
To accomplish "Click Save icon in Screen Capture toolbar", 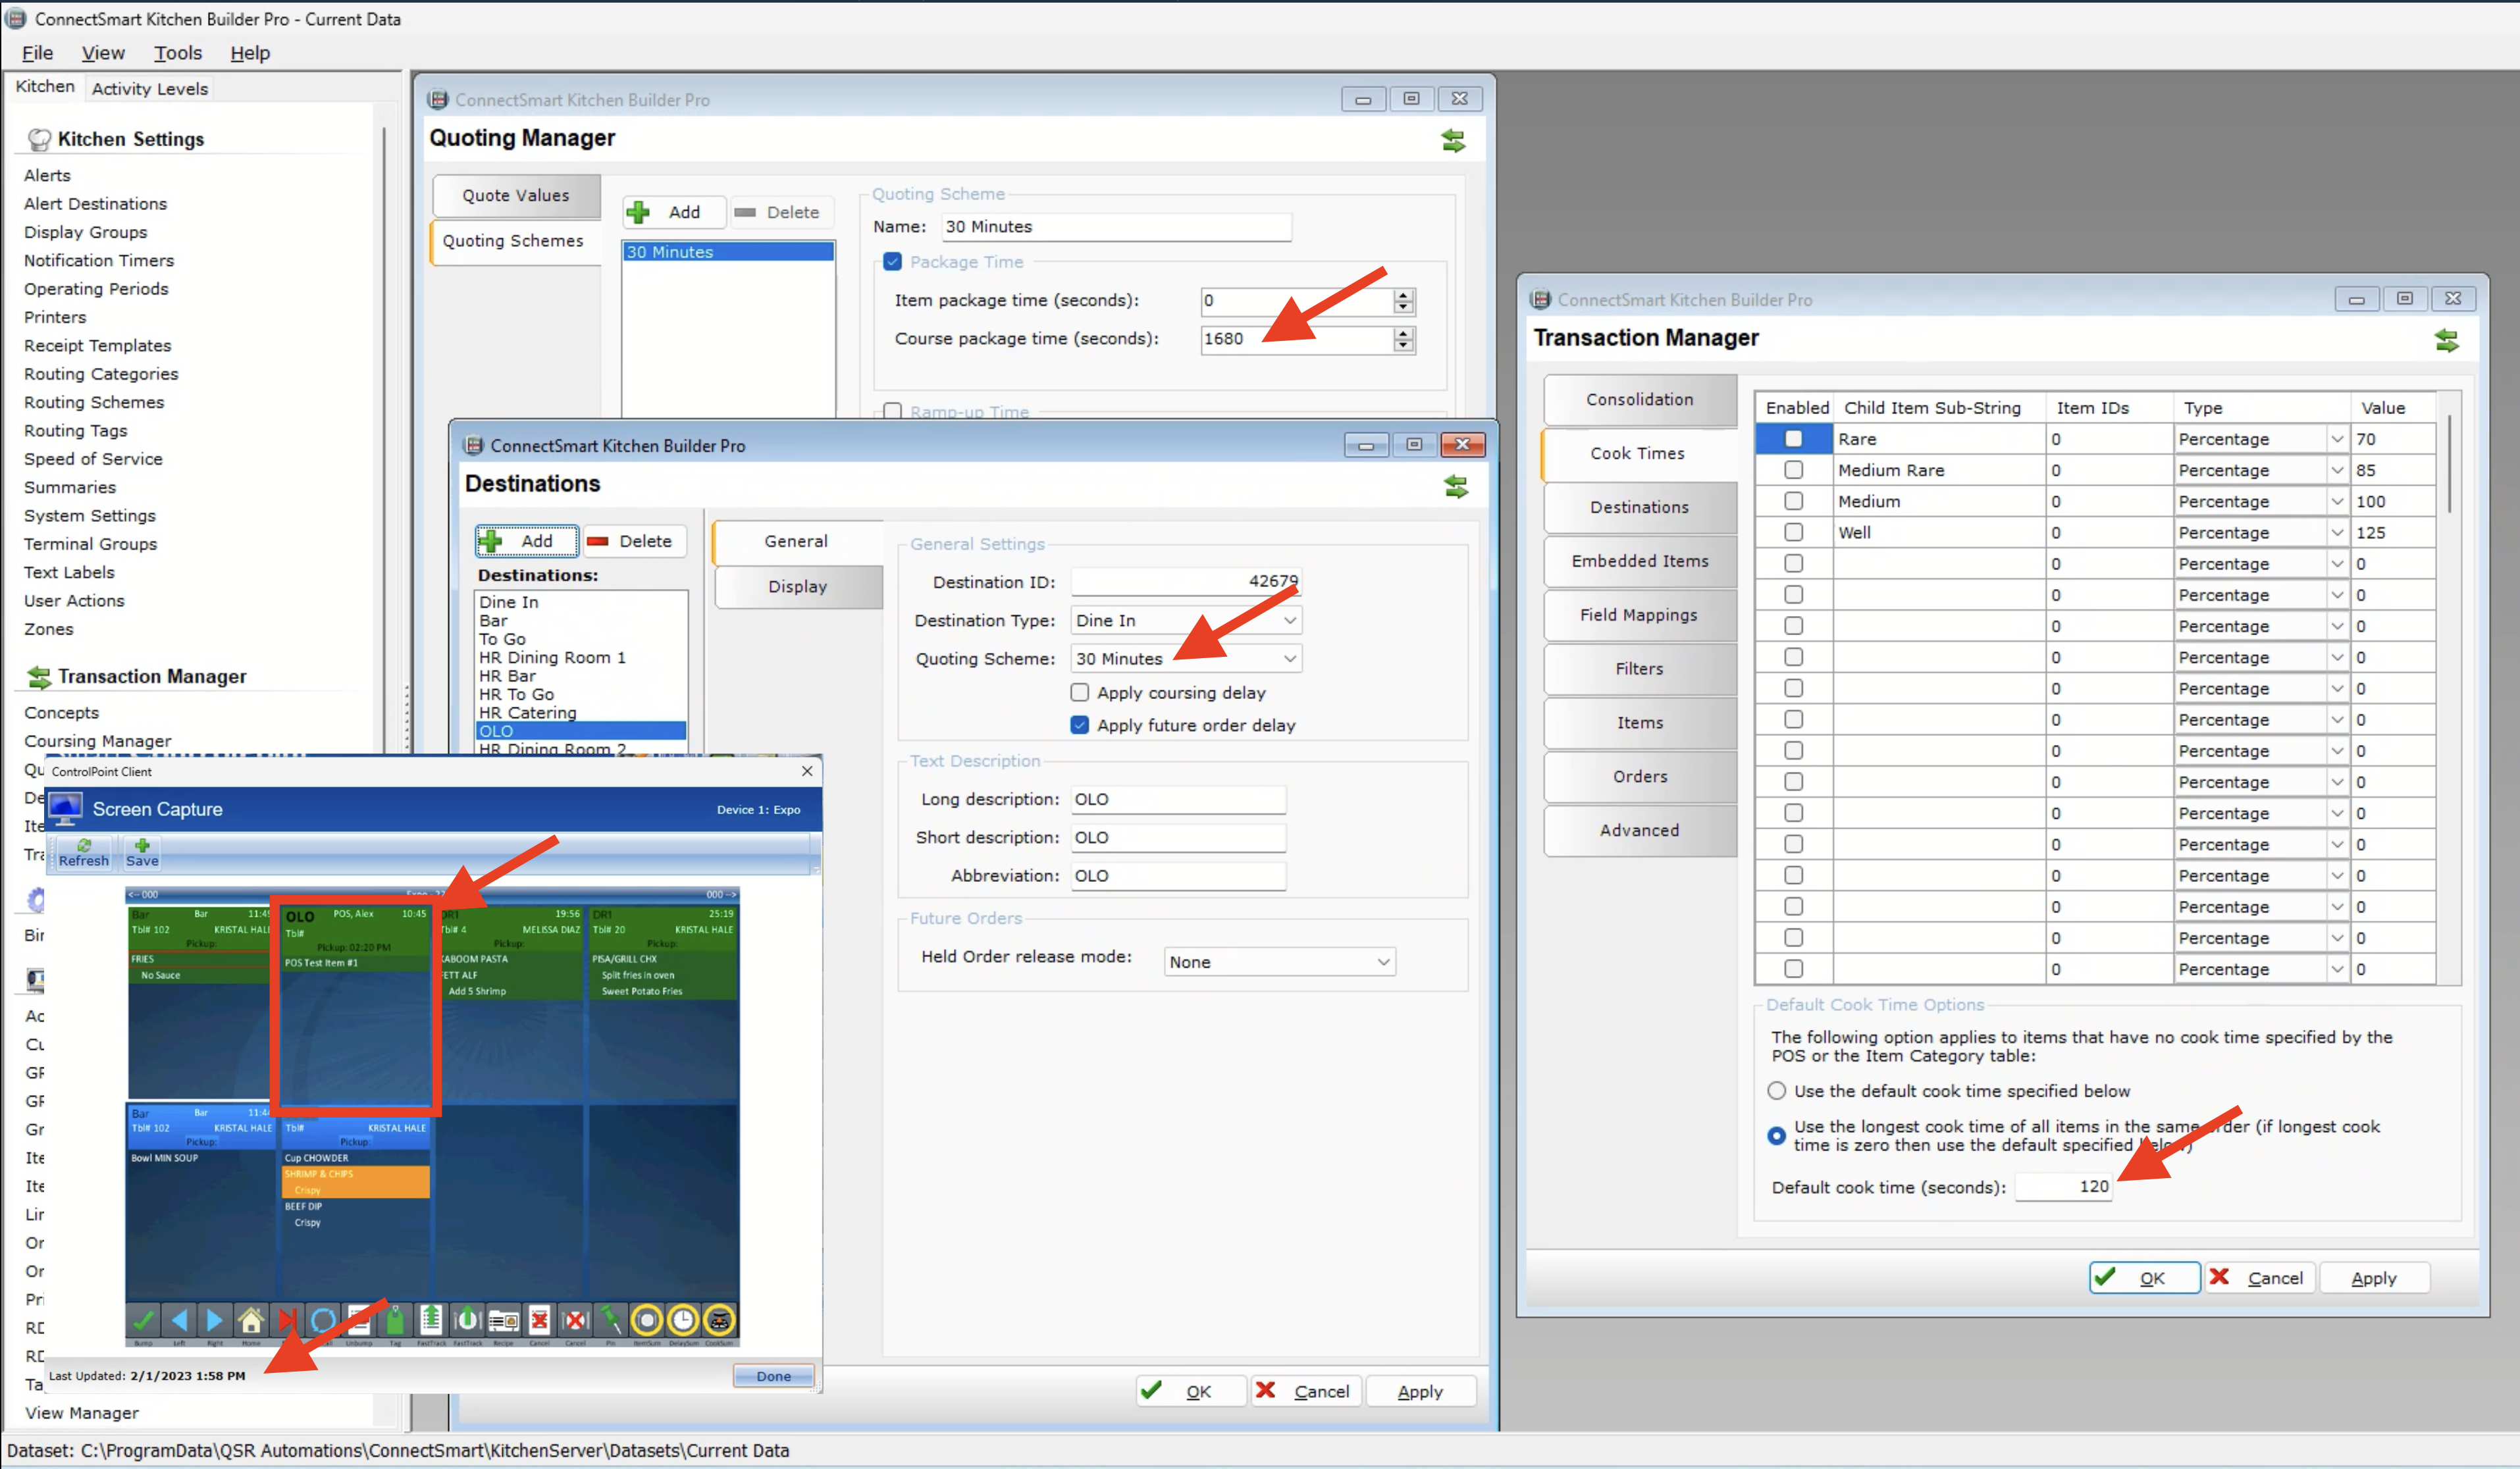I will (x=142, y=846).
